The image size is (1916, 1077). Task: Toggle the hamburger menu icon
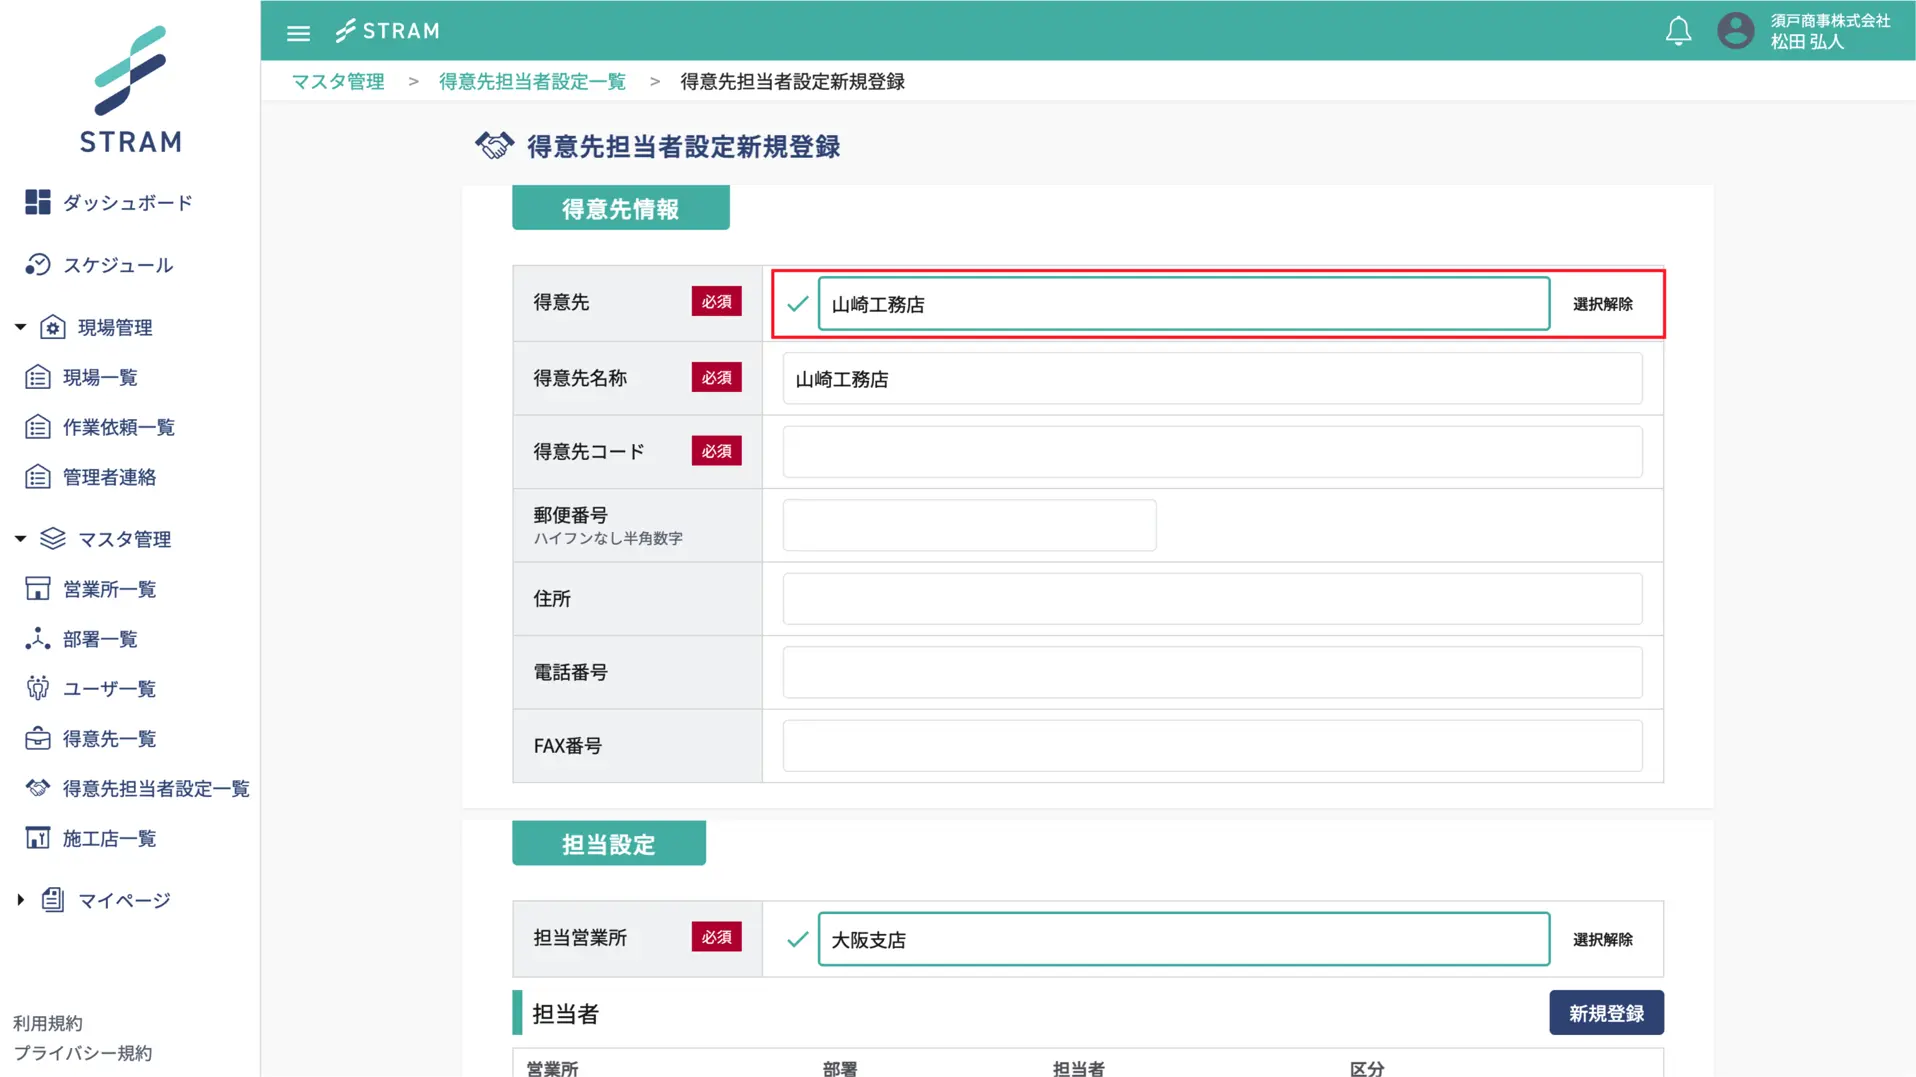tap(298, 33)
